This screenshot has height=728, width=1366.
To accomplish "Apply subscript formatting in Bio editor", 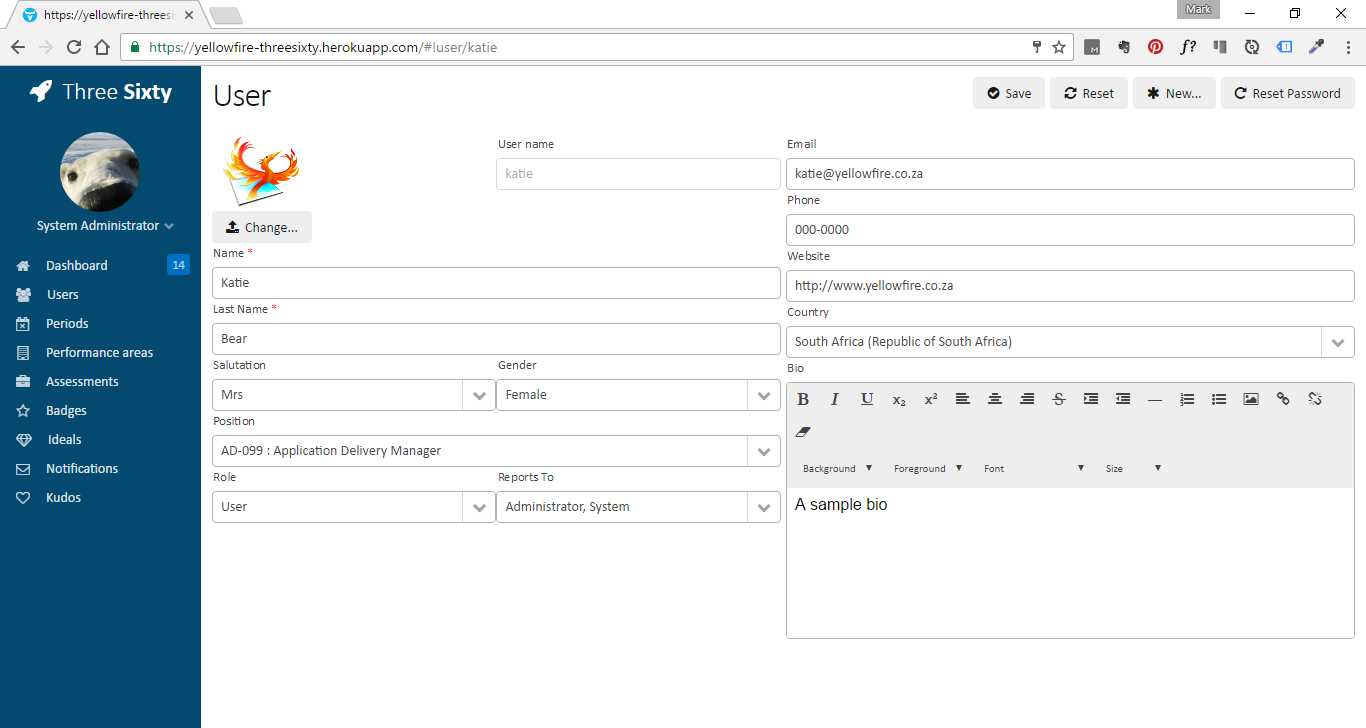I will [899, 399].
